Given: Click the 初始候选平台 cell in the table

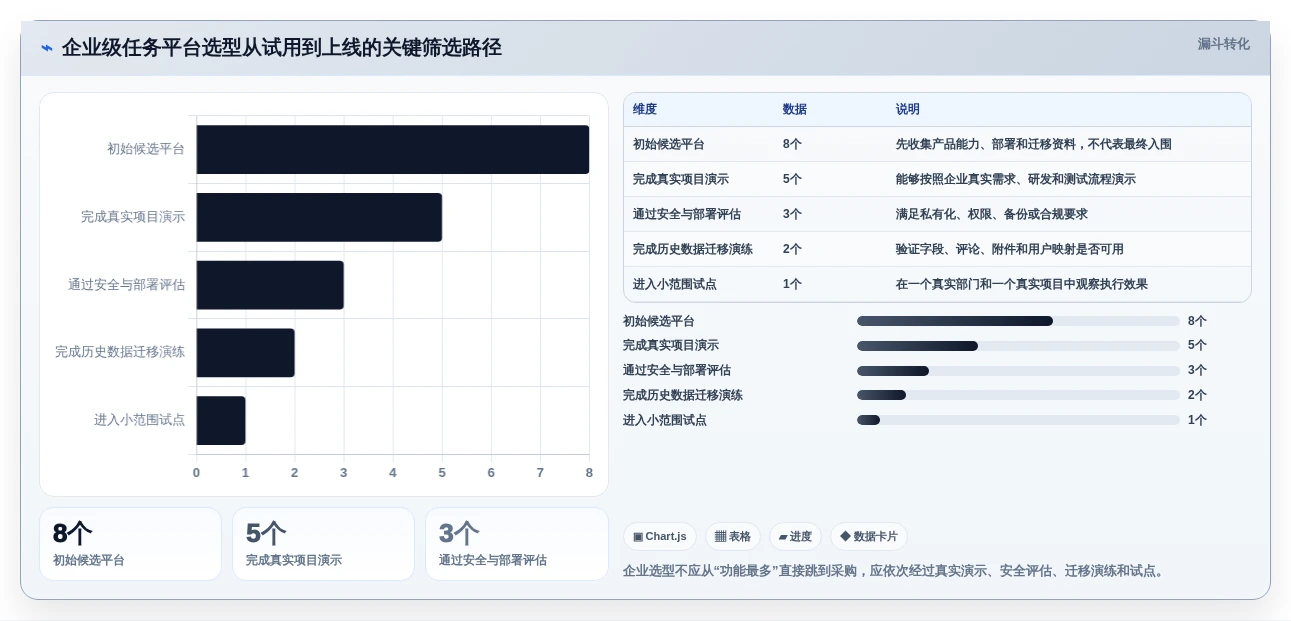Looking at the screenshot, I should pos(669,144).
